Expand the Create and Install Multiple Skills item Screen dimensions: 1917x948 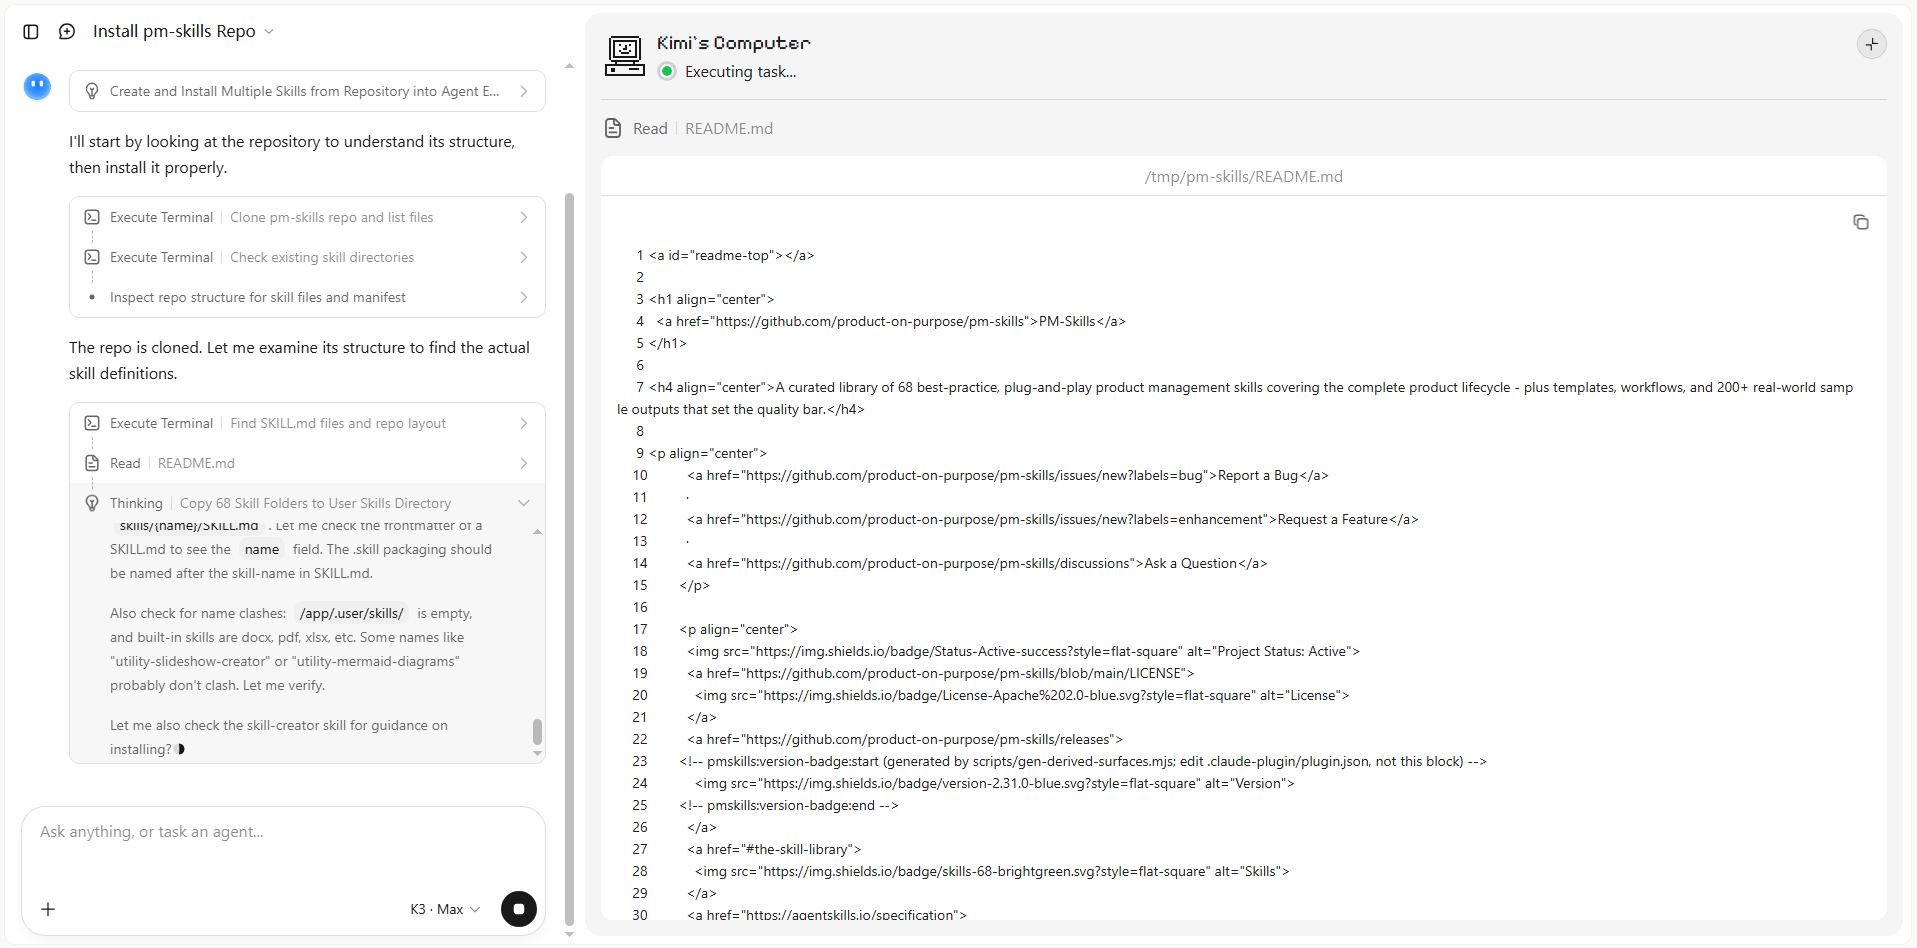[307, 91]
